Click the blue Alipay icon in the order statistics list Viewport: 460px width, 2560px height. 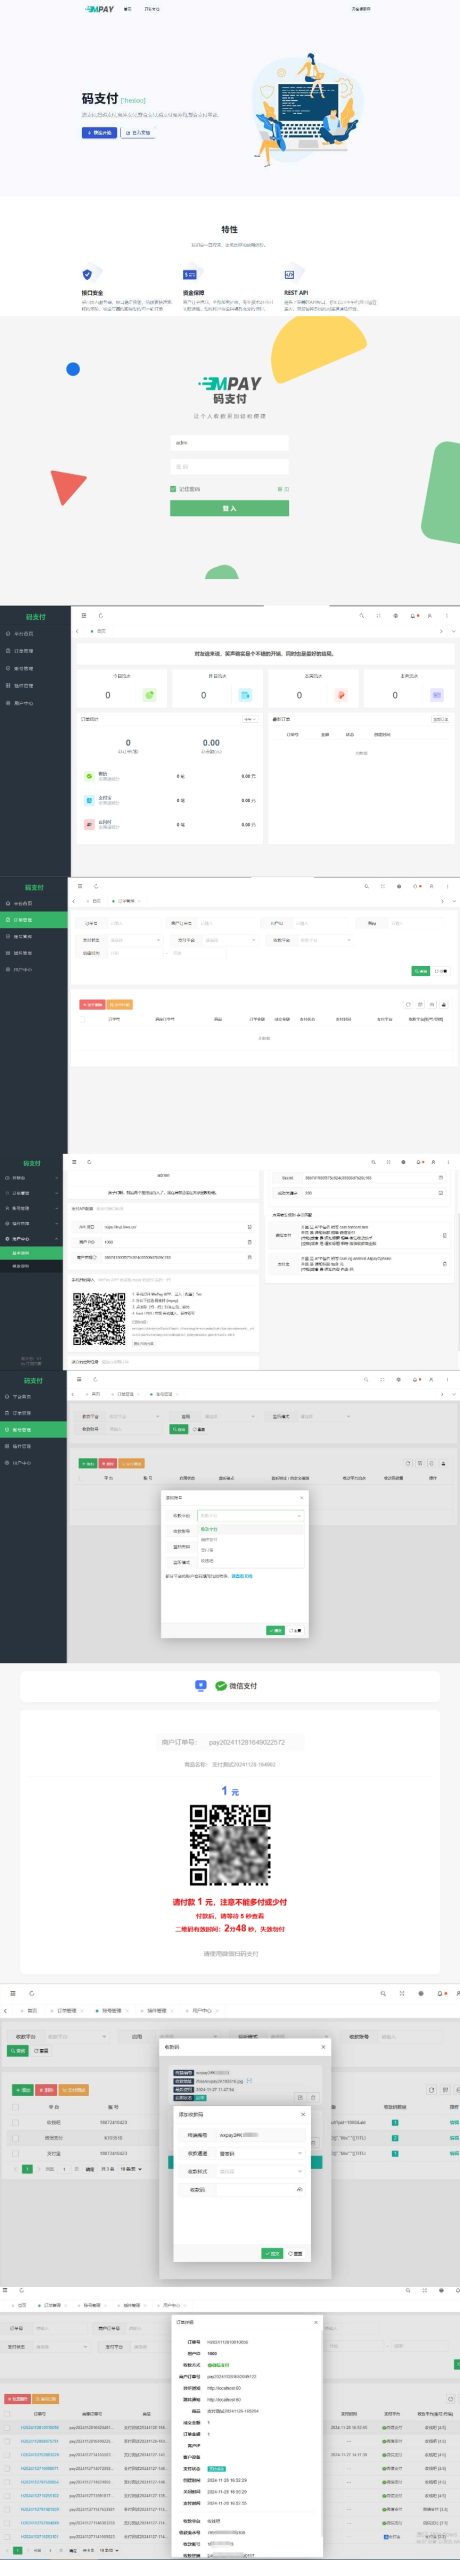point(89,800)
